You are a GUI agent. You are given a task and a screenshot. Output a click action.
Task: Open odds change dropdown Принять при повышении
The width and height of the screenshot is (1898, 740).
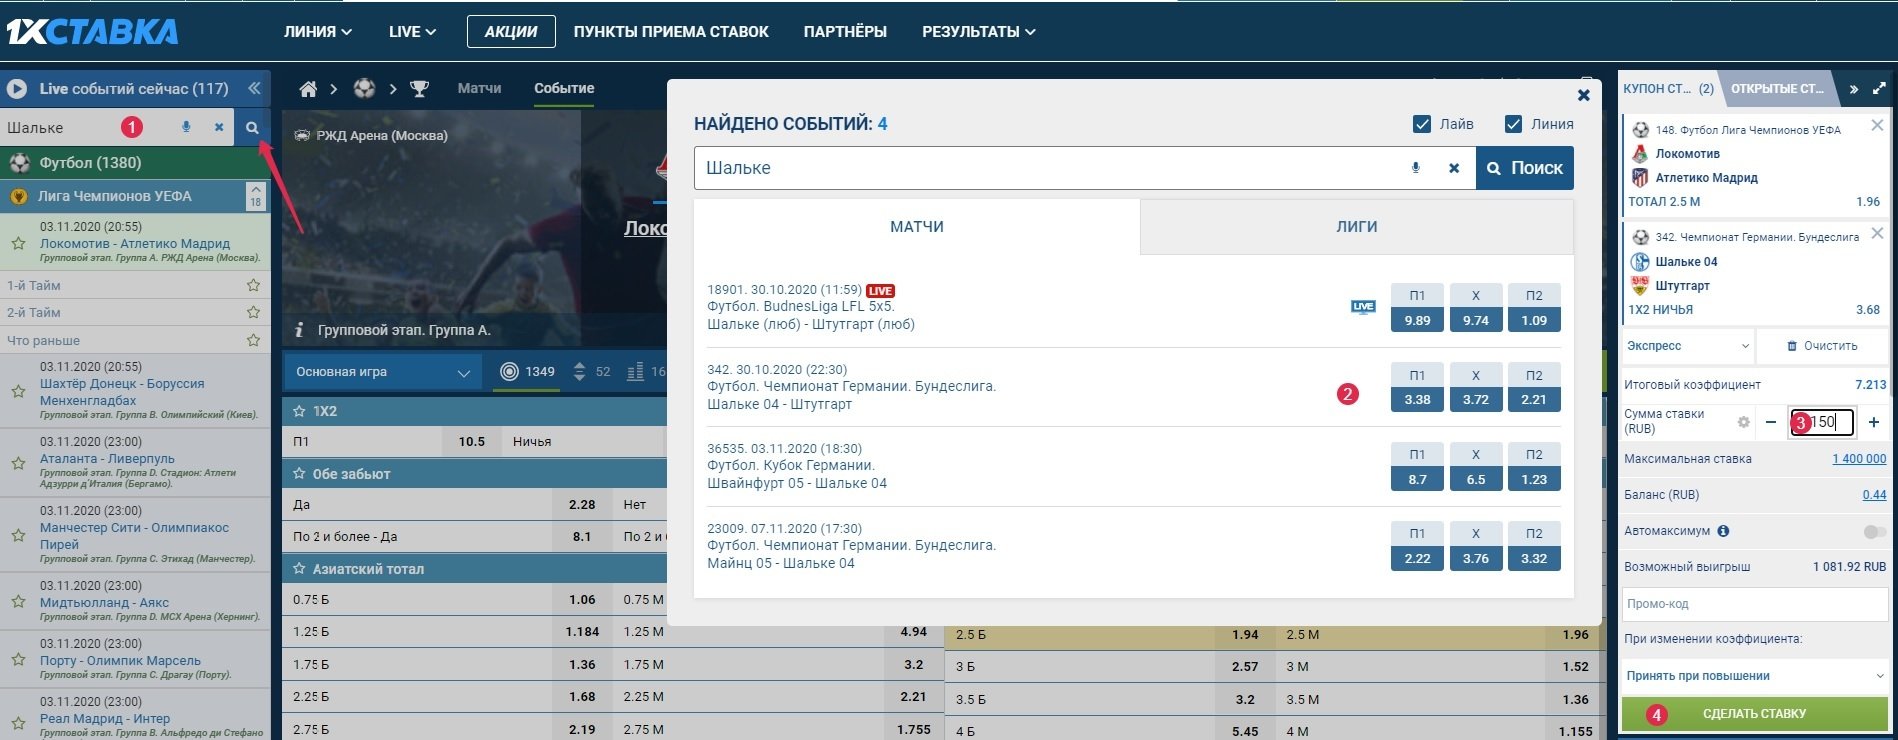coord(1754,676)
